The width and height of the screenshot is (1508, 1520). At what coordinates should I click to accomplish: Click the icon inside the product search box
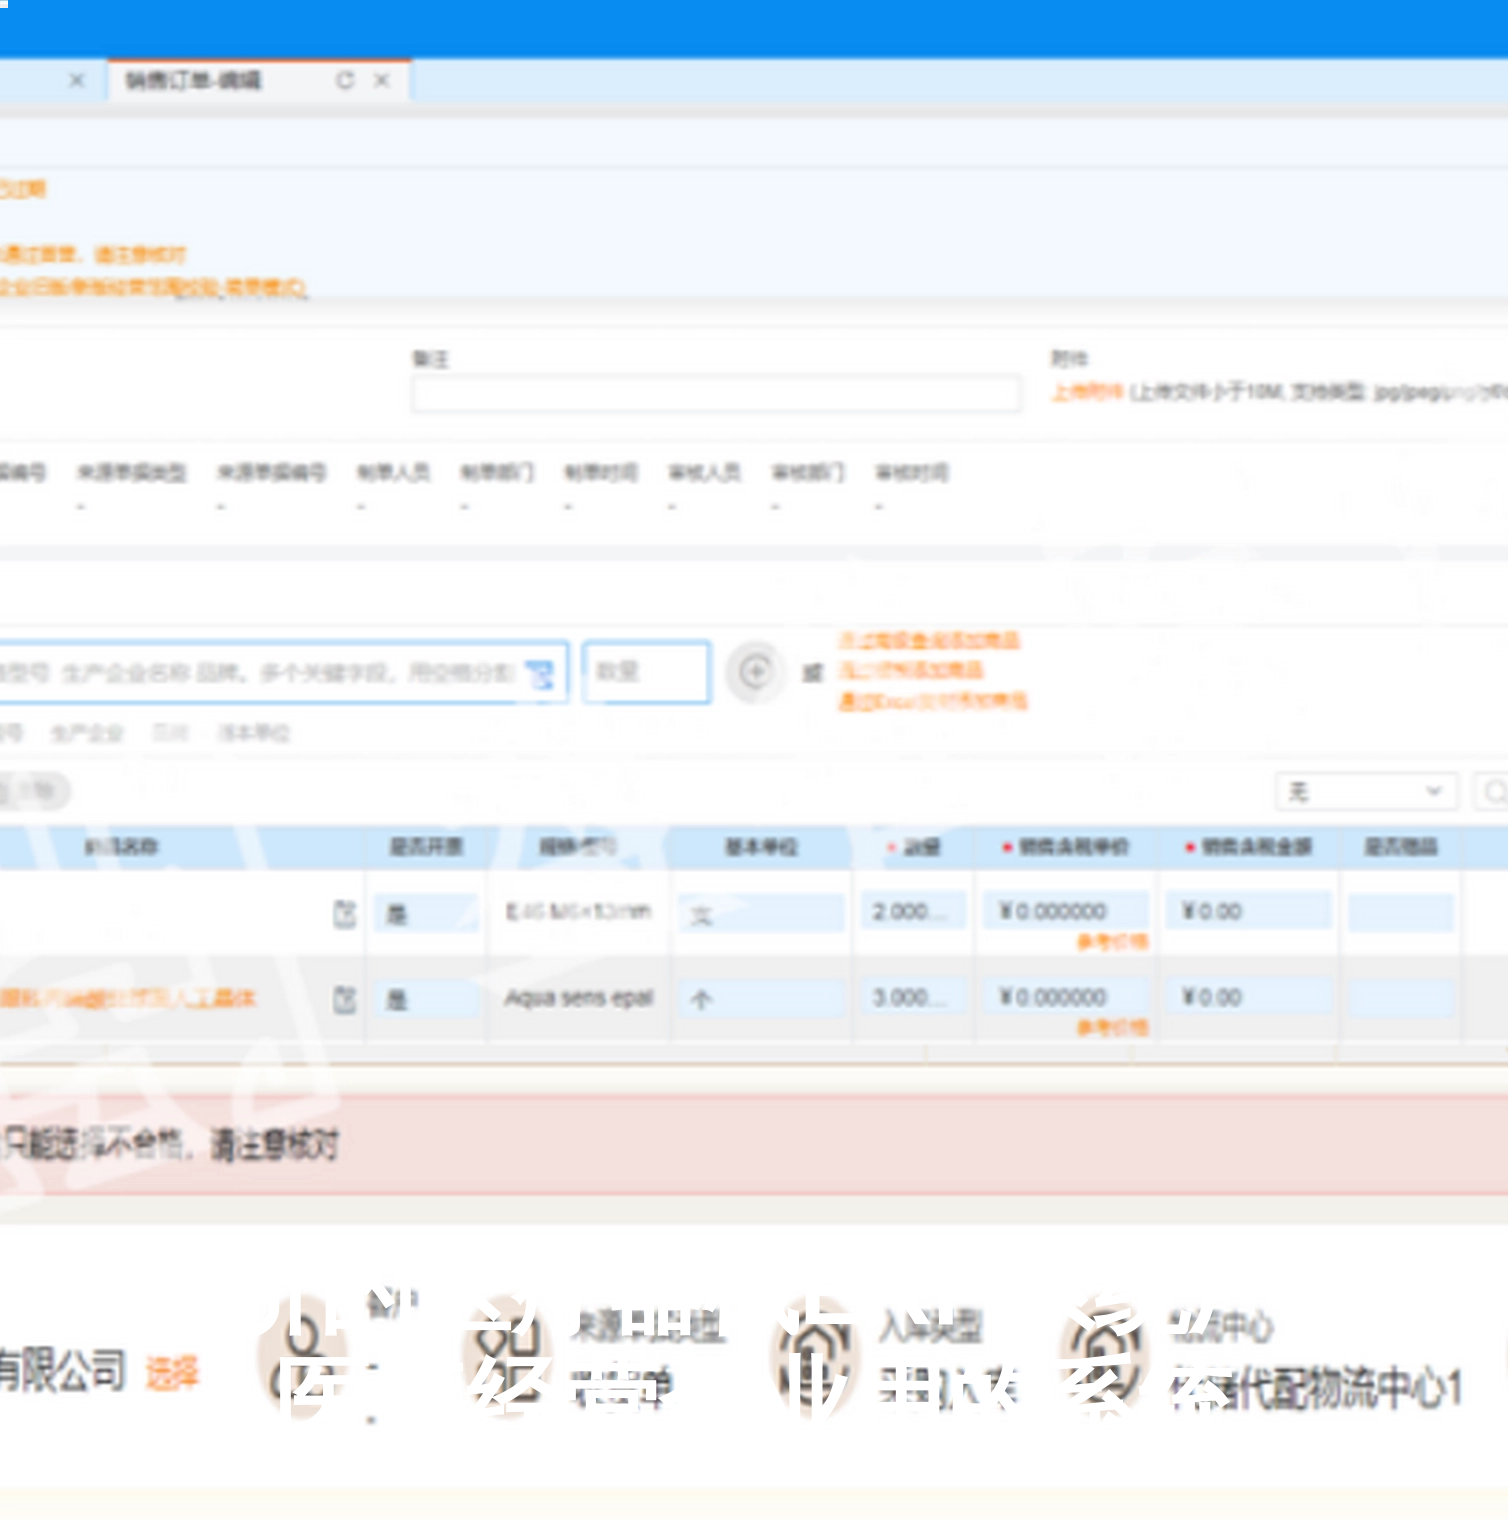pos(540,673)
